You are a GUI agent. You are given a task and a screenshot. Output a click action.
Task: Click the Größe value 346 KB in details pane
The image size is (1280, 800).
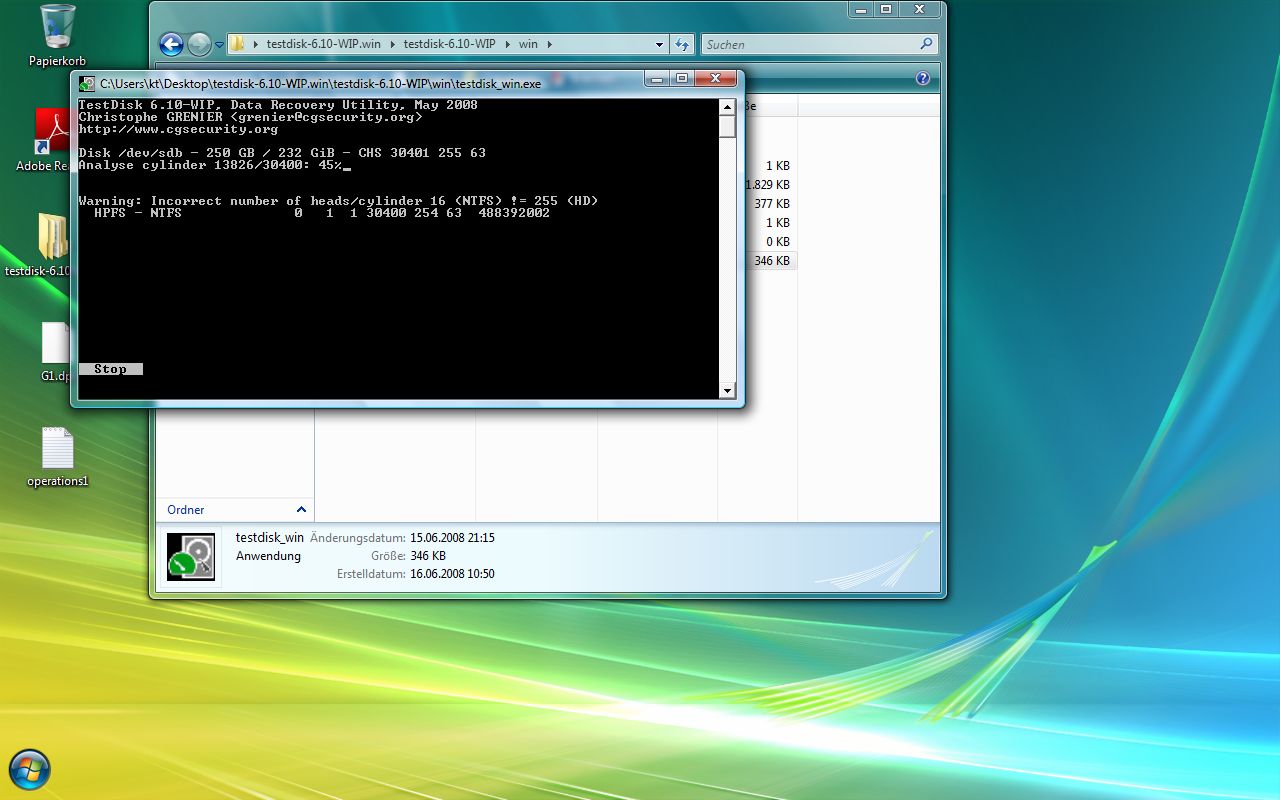(x=428, y=556)
